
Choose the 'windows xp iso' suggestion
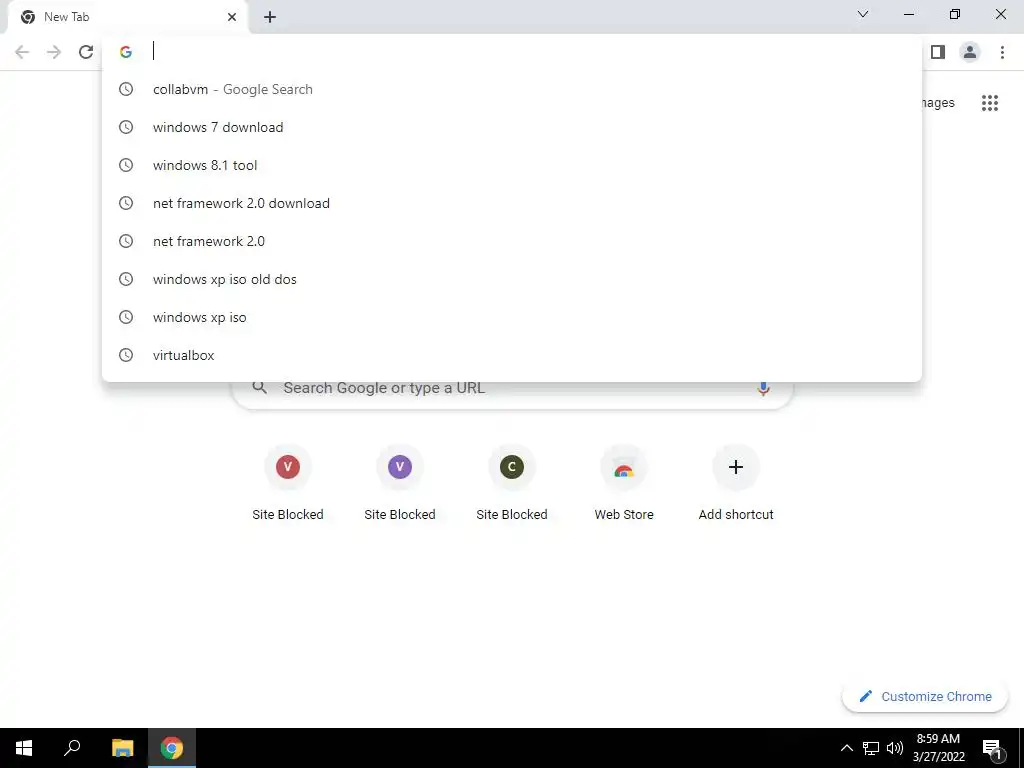click(x=512, y=317)
